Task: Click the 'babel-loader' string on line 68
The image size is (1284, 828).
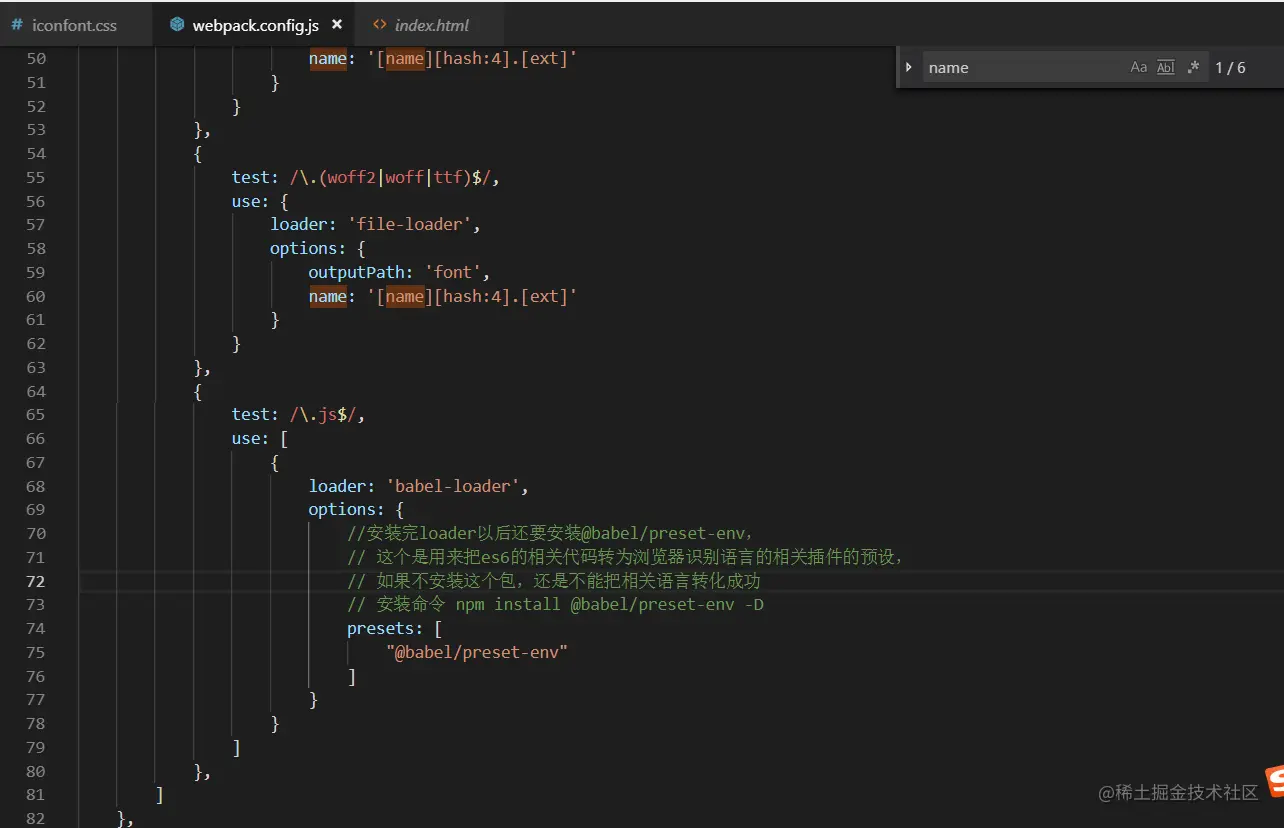Action: (x=453, y=486)
